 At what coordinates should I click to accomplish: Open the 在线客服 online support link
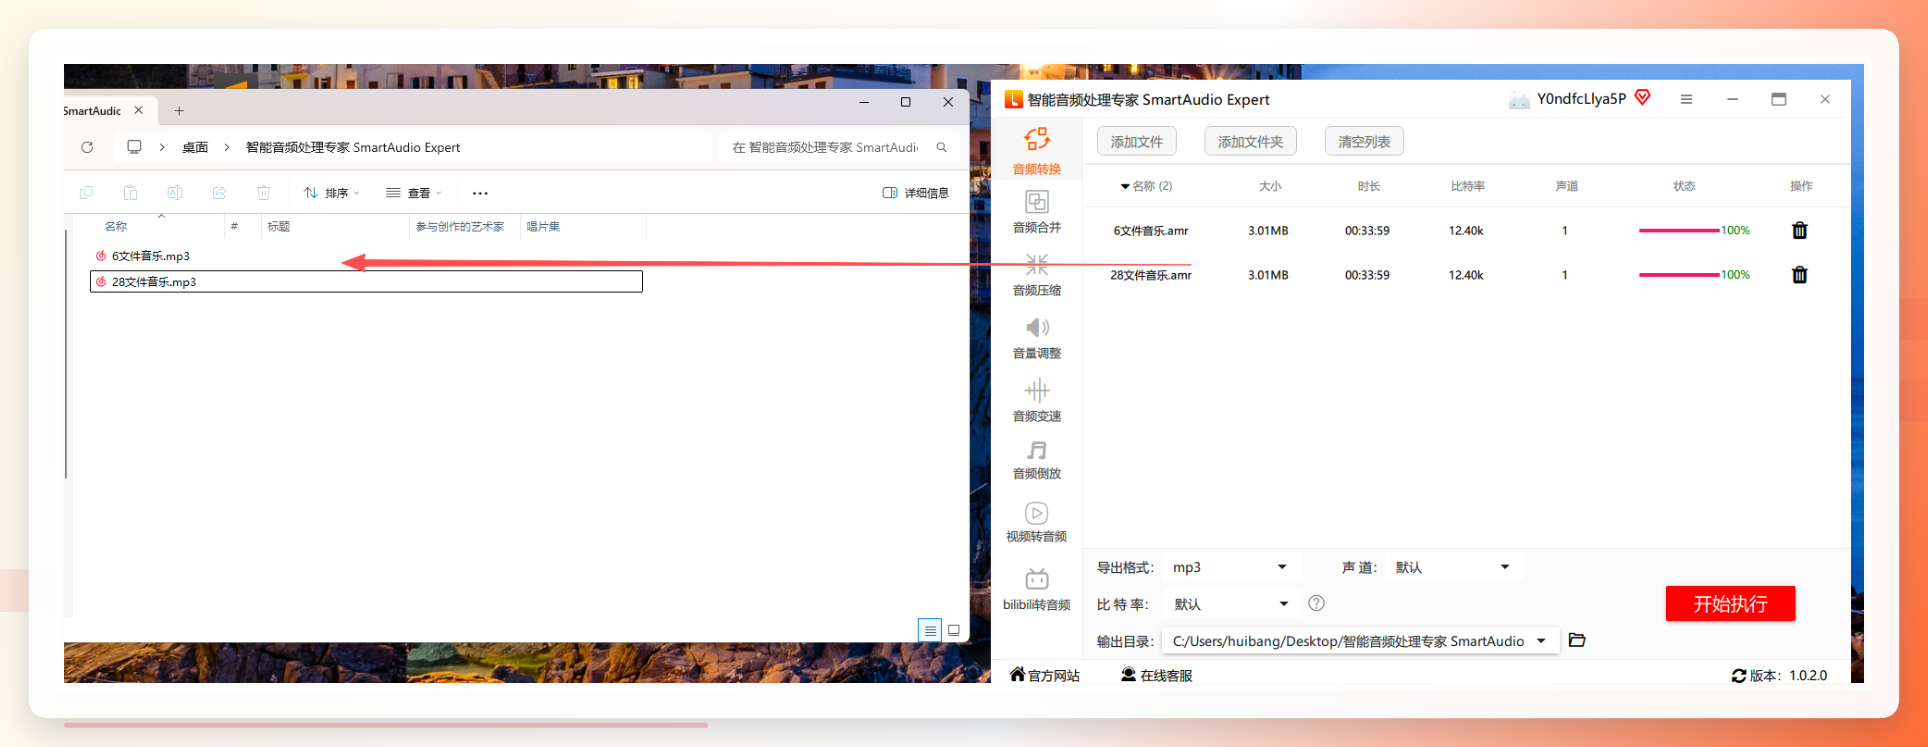[x=1157, y=675]
